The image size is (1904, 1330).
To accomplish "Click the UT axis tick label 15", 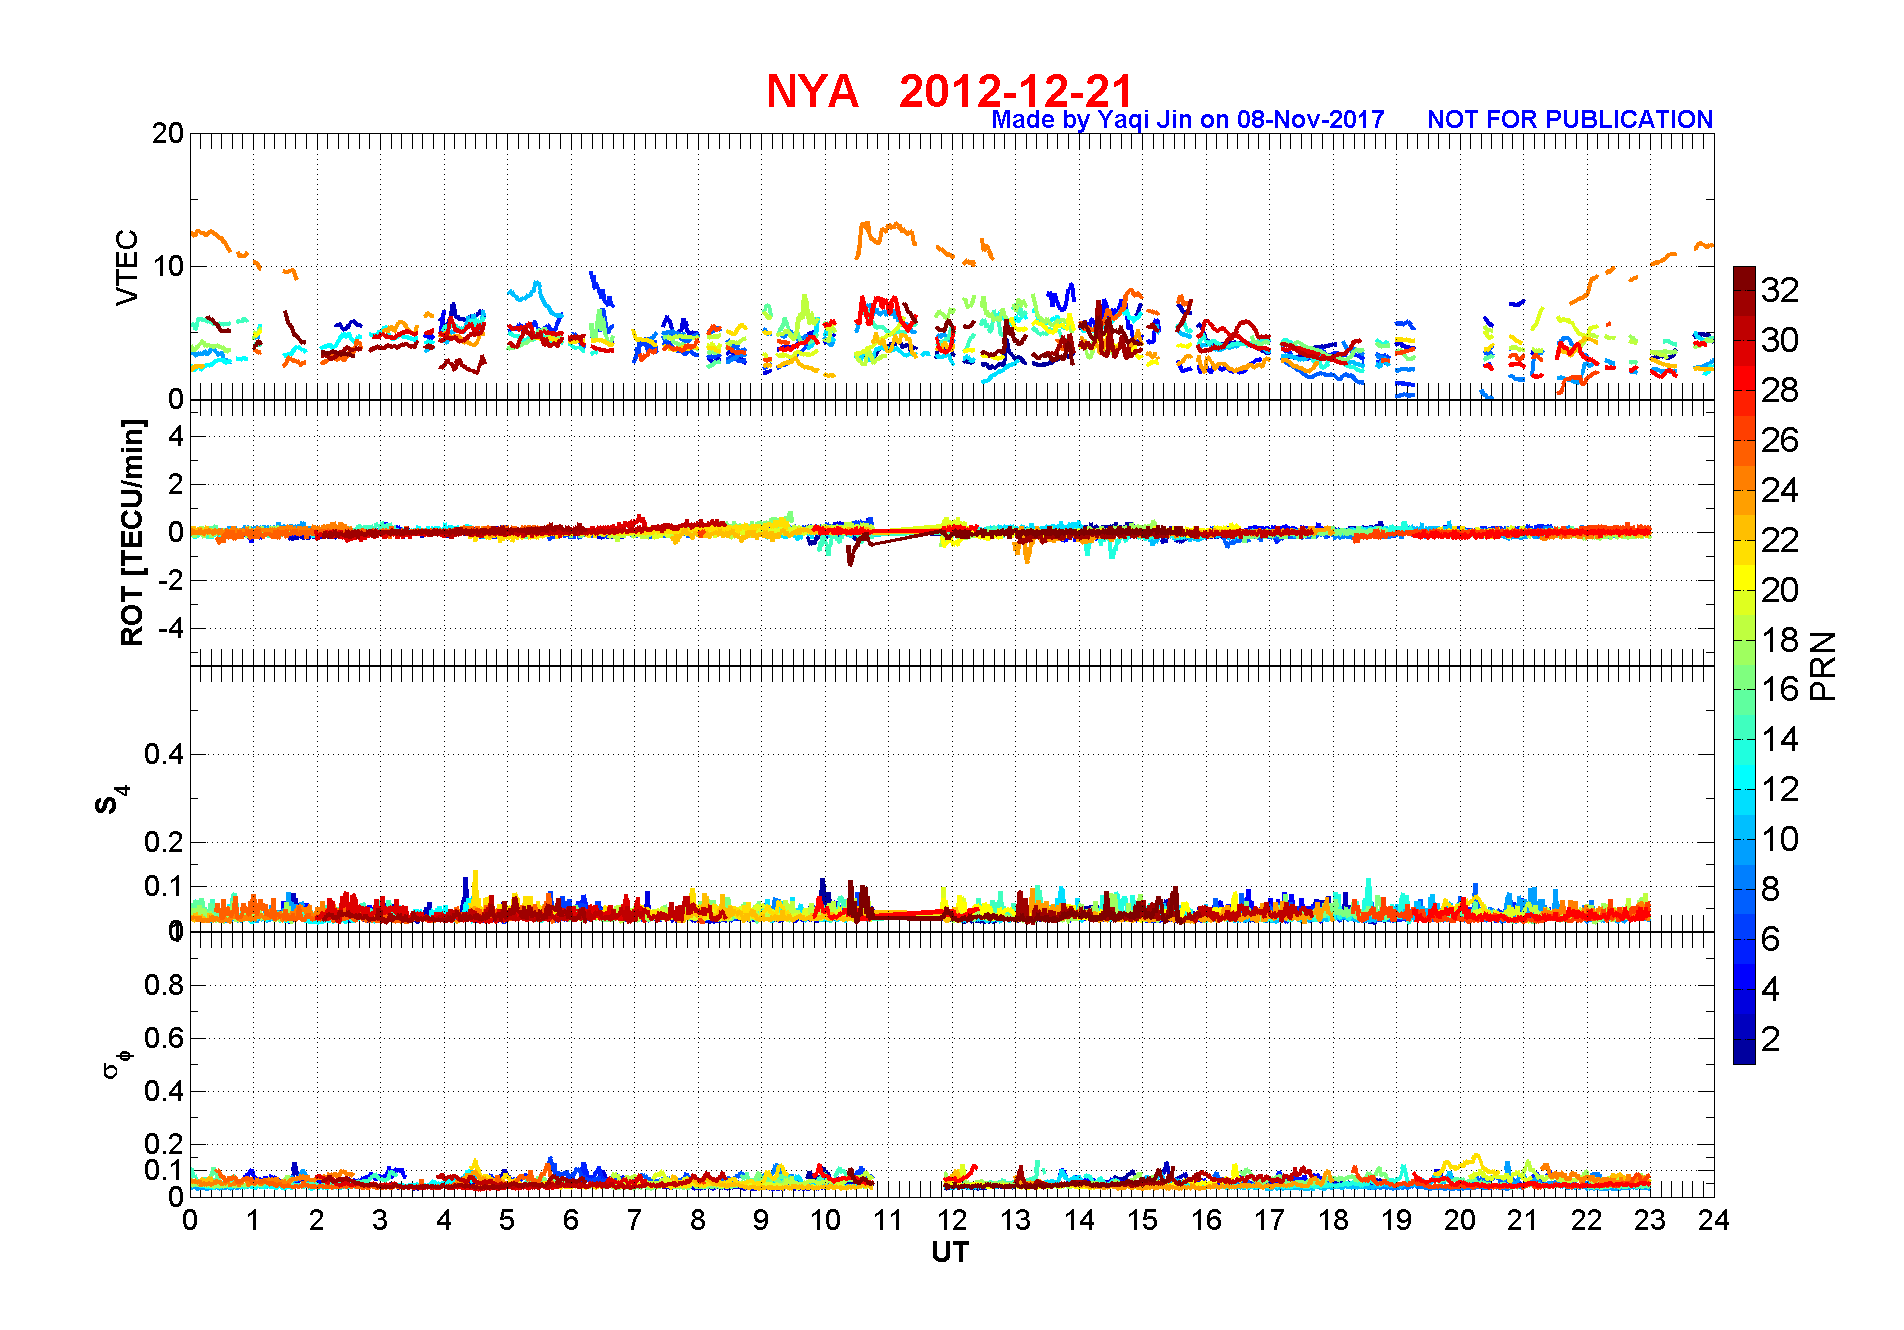I will pos(1142,1220).
